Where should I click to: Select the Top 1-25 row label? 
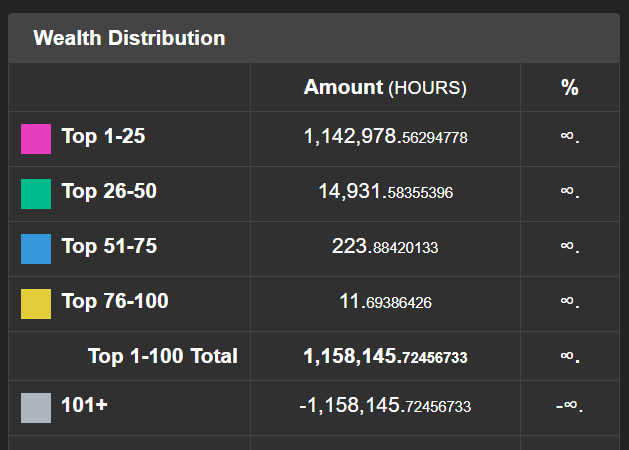pos(103,136)
